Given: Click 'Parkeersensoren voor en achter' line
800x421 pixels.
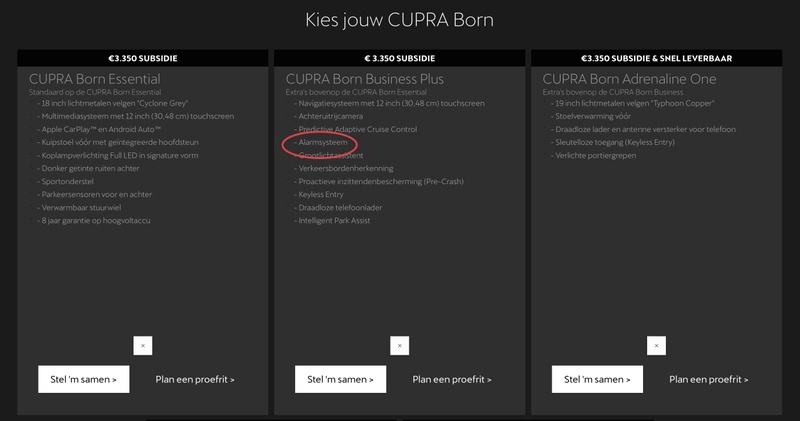Looking at the screenshot, I should pyautogui.click(x=96, y=194).
